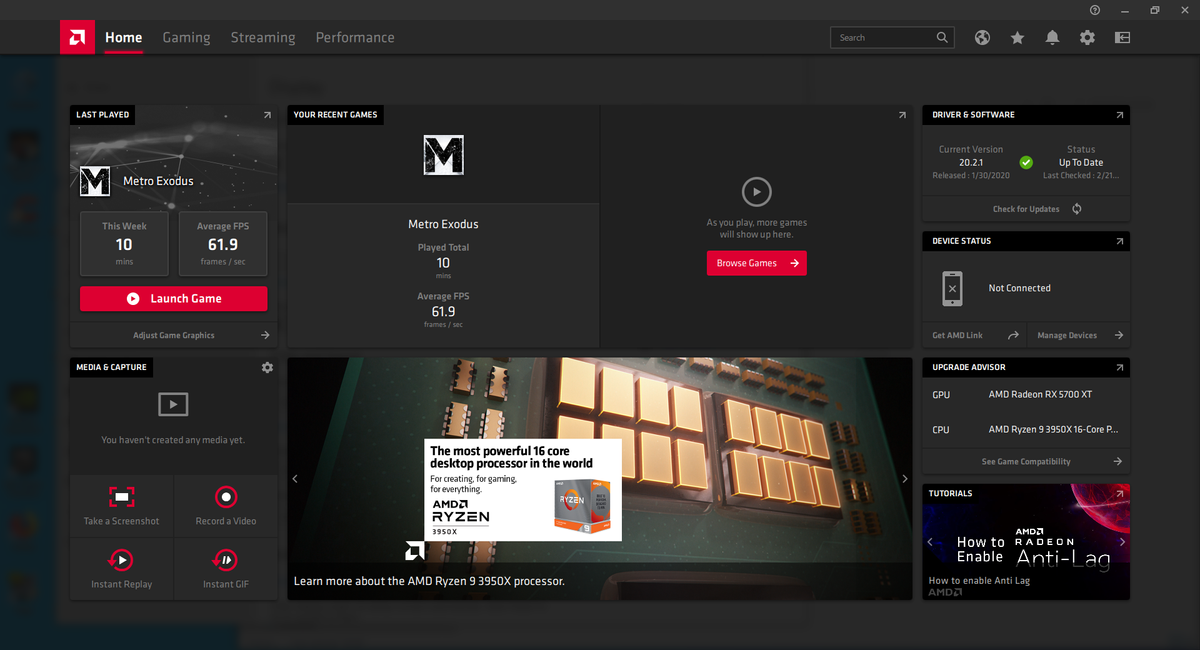
Task: Open the settings gear in the header
Action: click(1087, 37)
